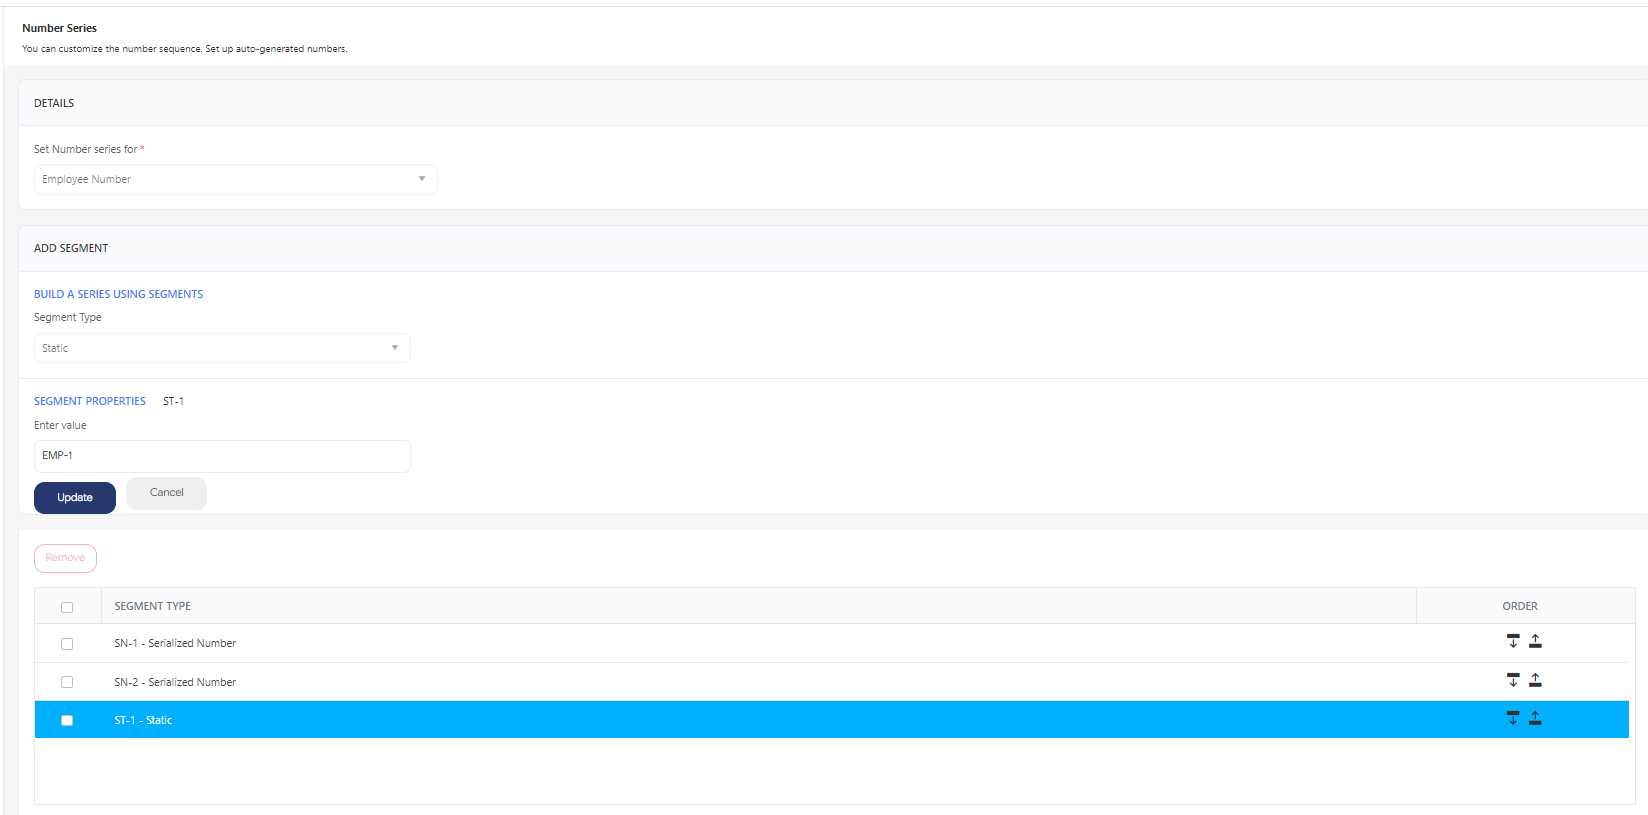
Task: Move SN-2 segment down in order
Action: (x=1513, y=680)
